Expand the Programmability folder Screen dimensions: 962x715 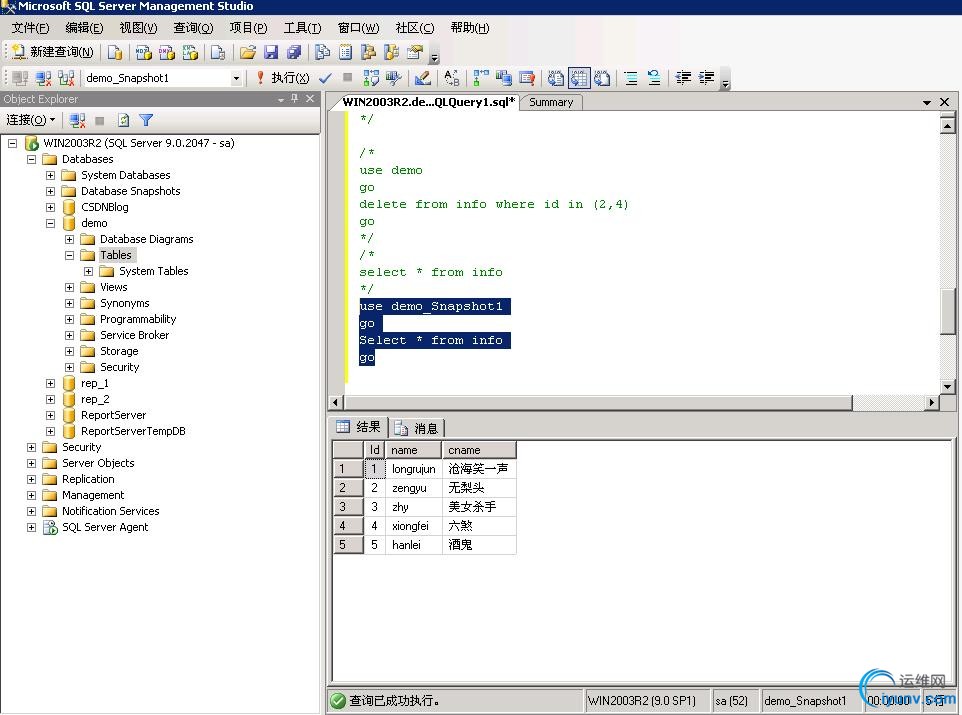coord(69,319)
